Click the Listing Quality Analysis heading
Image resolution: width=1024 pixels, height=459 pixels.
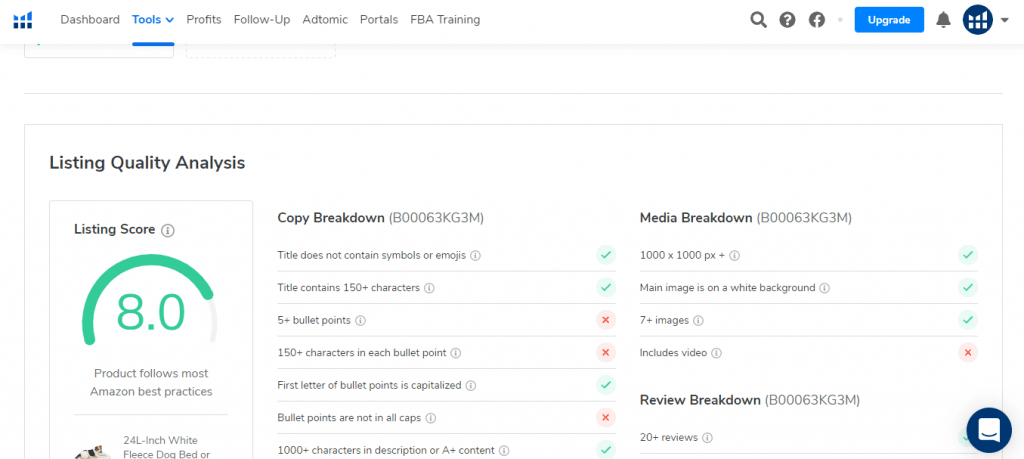click(147, 163)
